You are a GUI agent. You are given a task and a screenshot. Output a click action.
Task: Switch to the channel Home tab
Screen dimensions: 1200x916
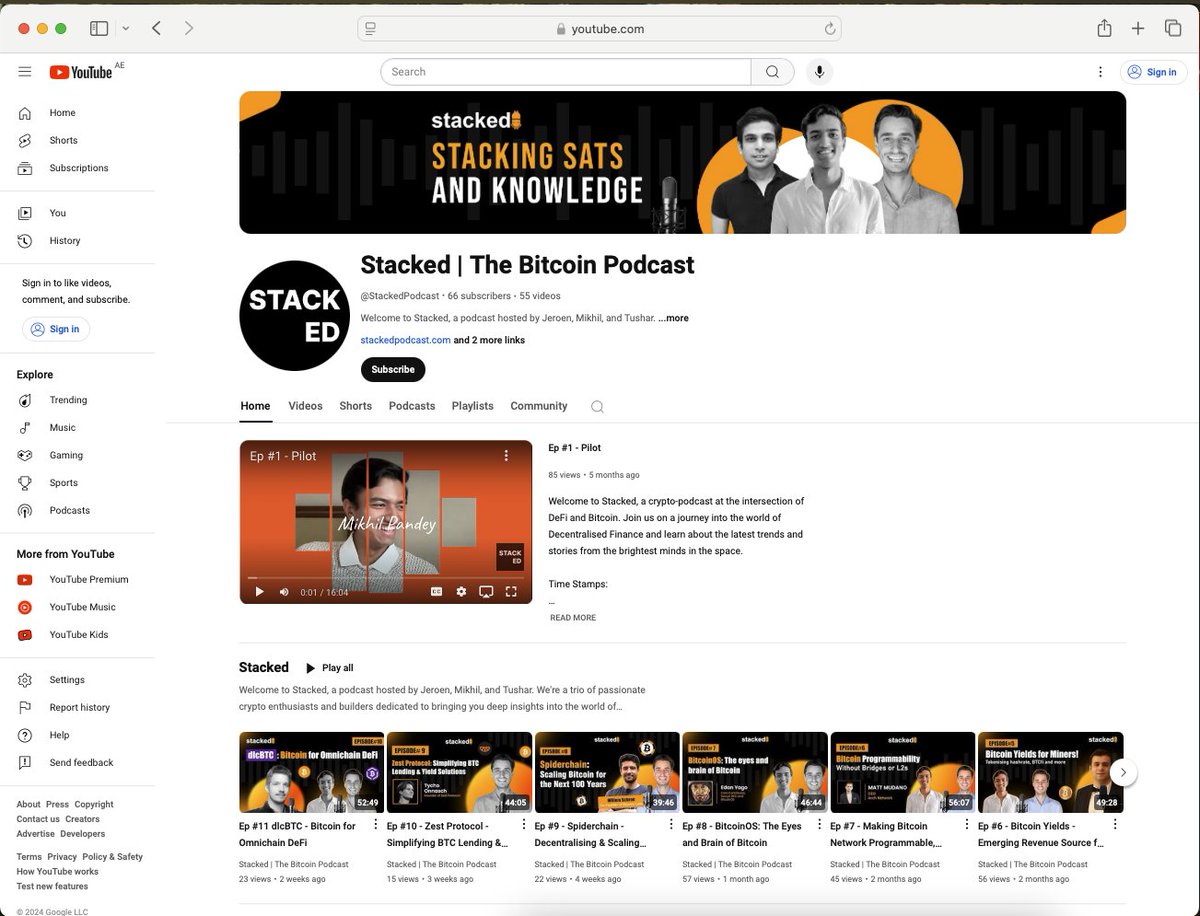(x=255, y=406)
